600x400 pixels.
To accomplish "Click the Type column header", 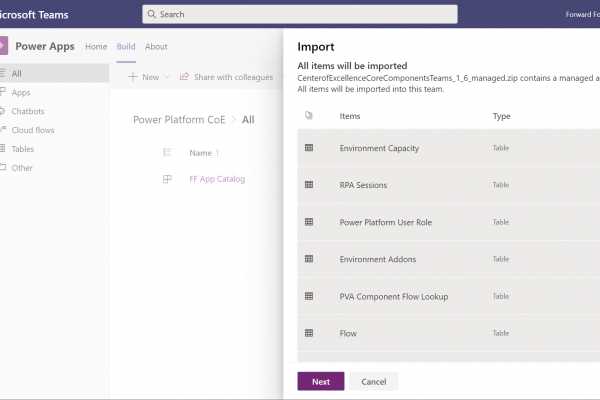I will pos(501,116).
